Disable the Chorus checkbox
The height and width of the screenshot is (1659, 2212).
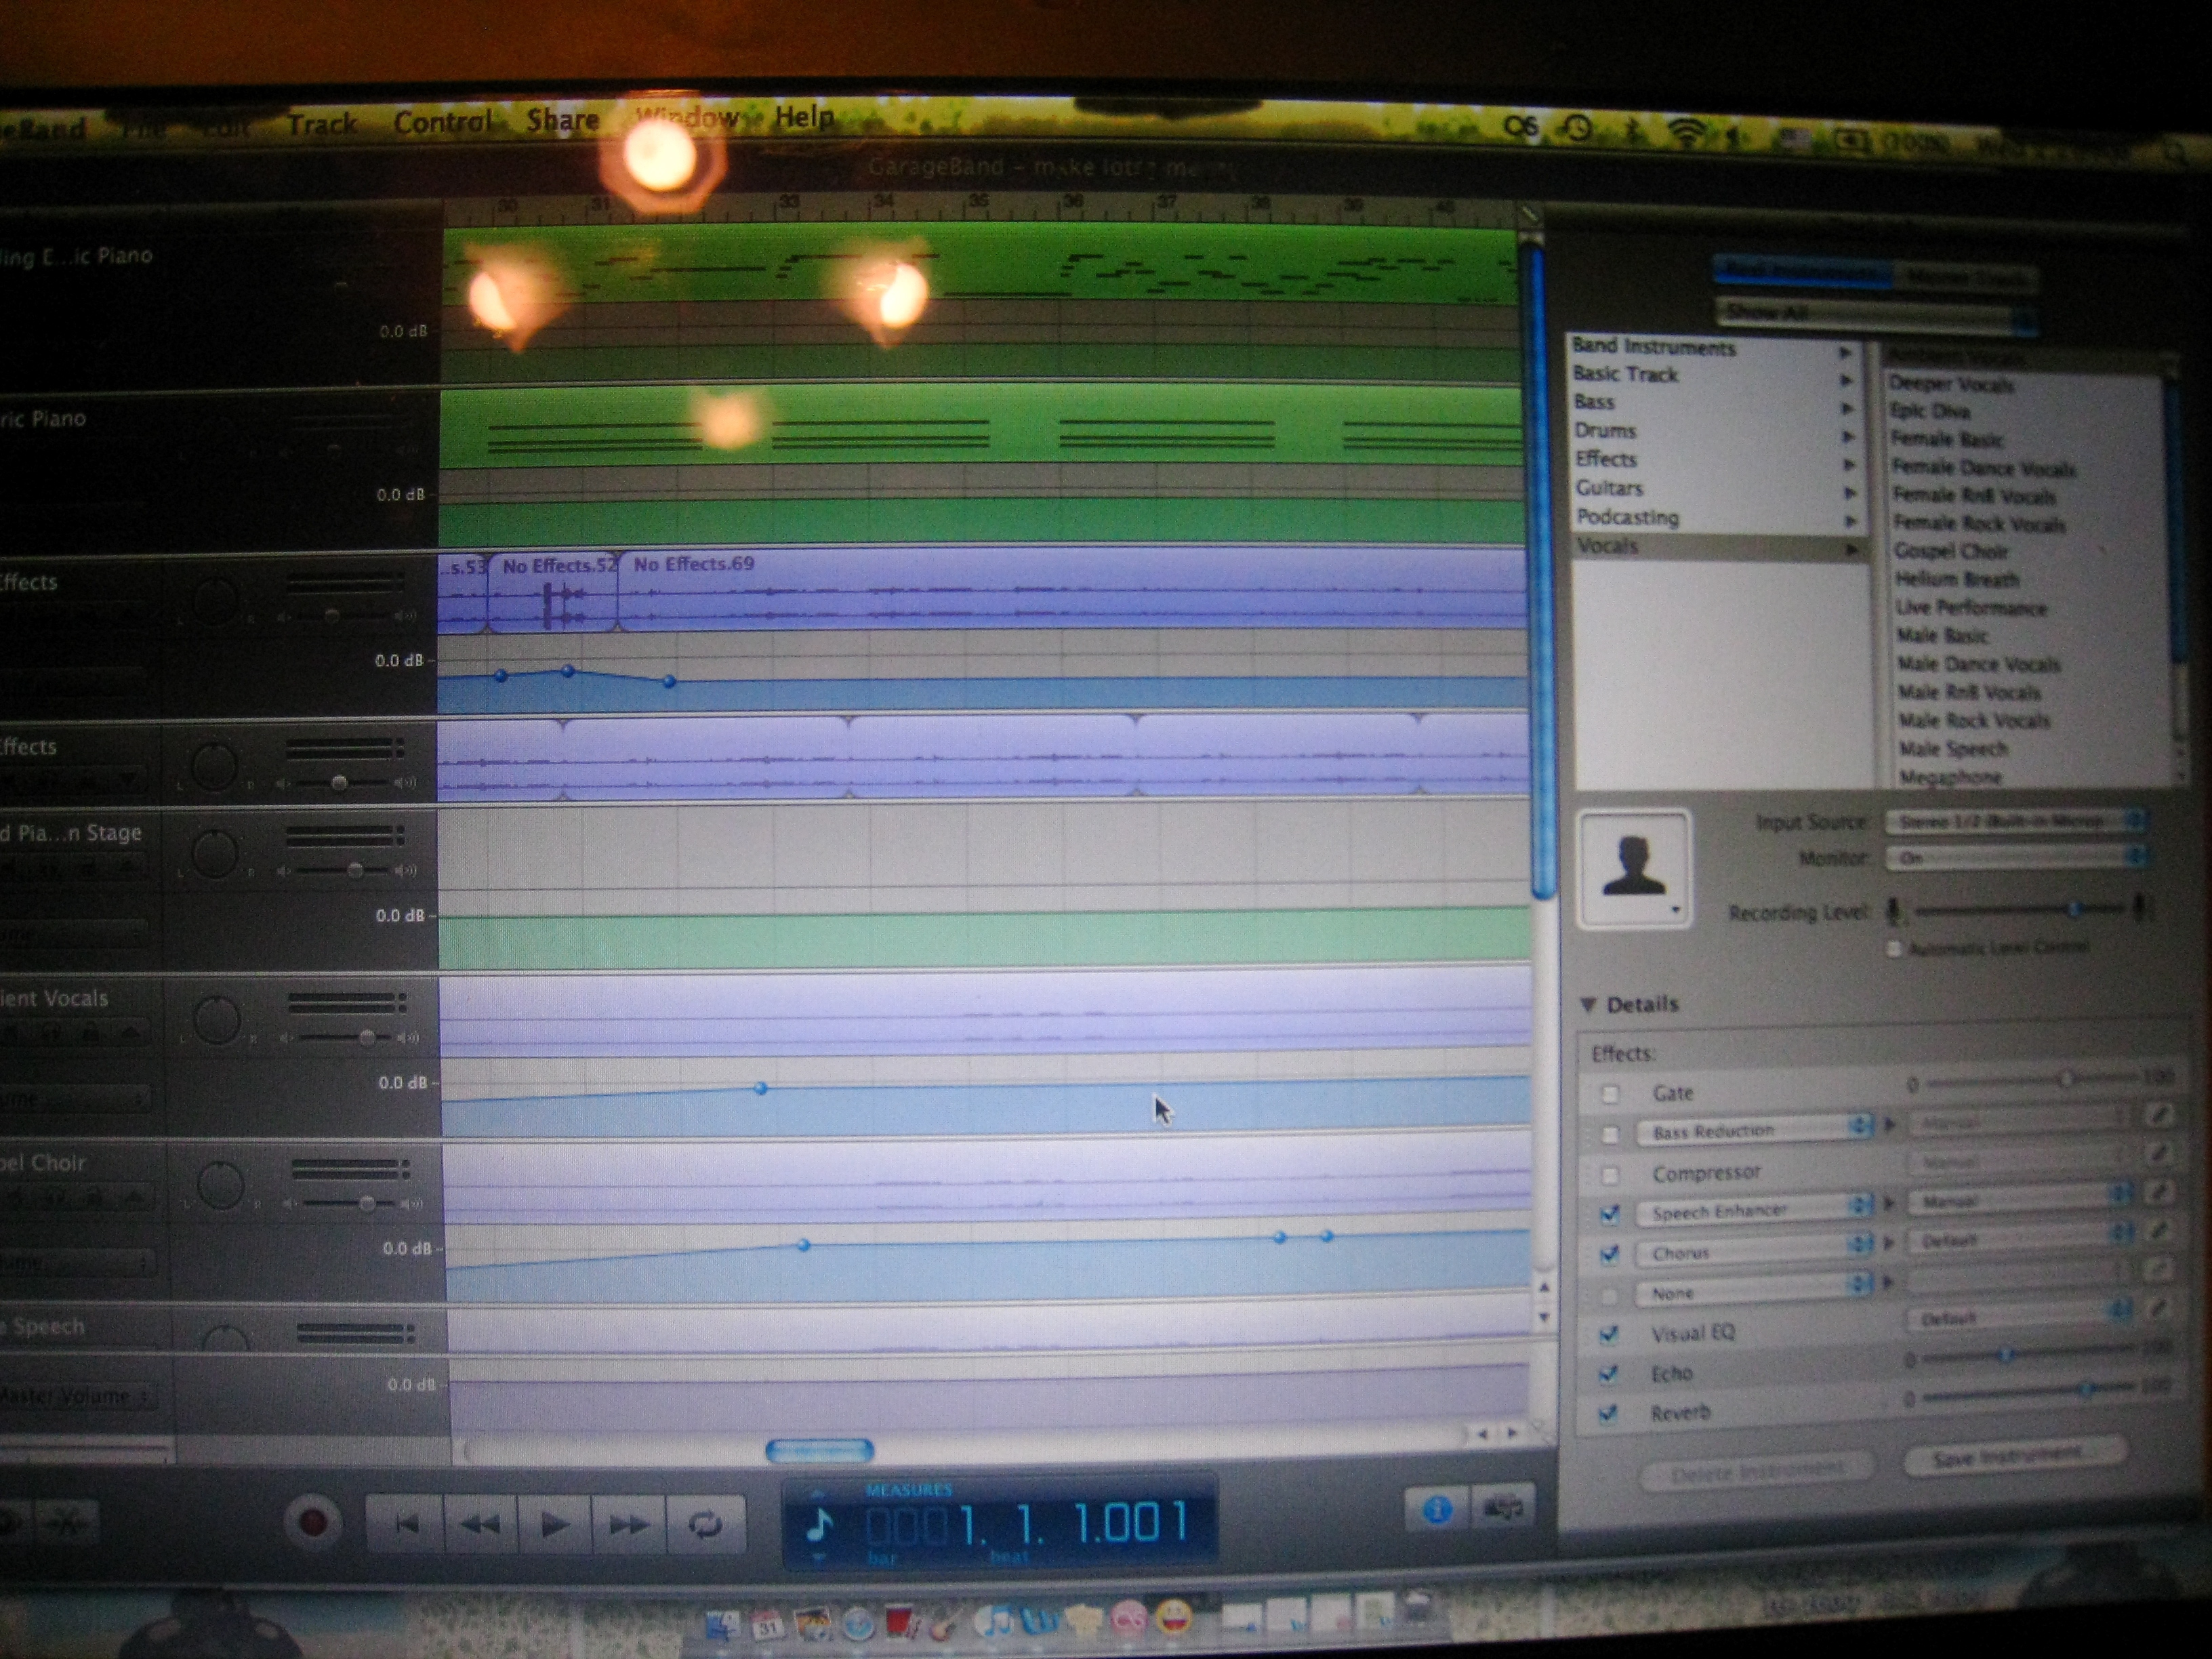click(1610, 1254)
